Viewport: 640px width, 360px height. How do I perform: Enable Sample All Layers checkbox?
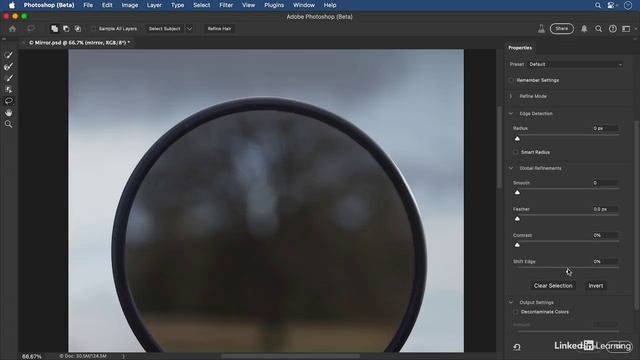click(x=93, y=29)
